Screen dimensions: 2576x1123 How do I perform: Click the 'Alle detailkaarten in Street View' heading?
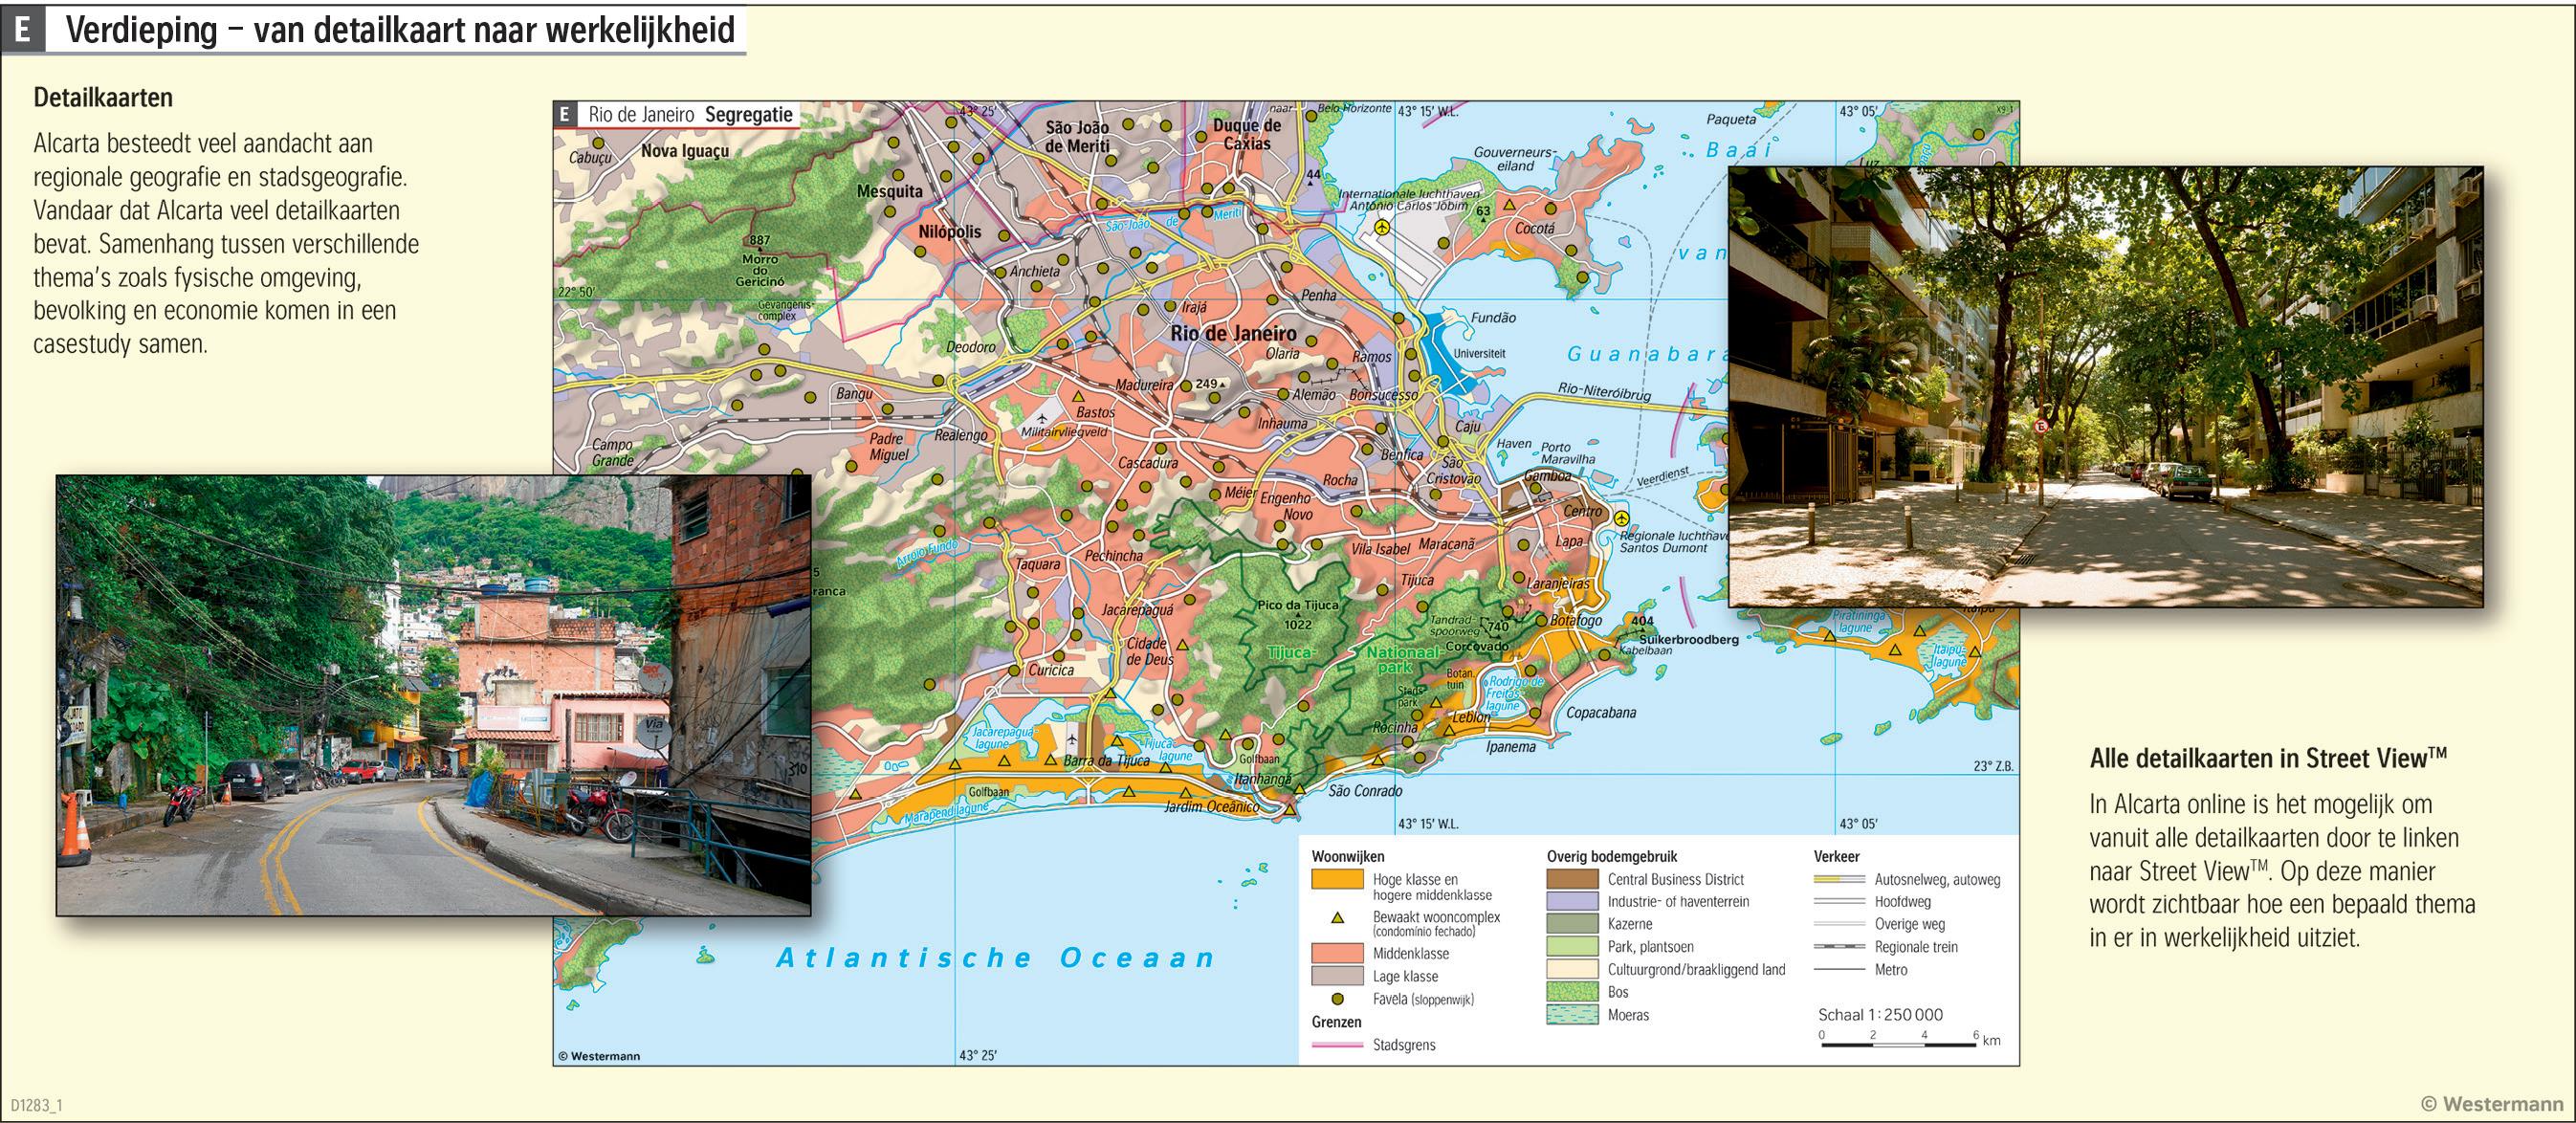[2267, 759]
